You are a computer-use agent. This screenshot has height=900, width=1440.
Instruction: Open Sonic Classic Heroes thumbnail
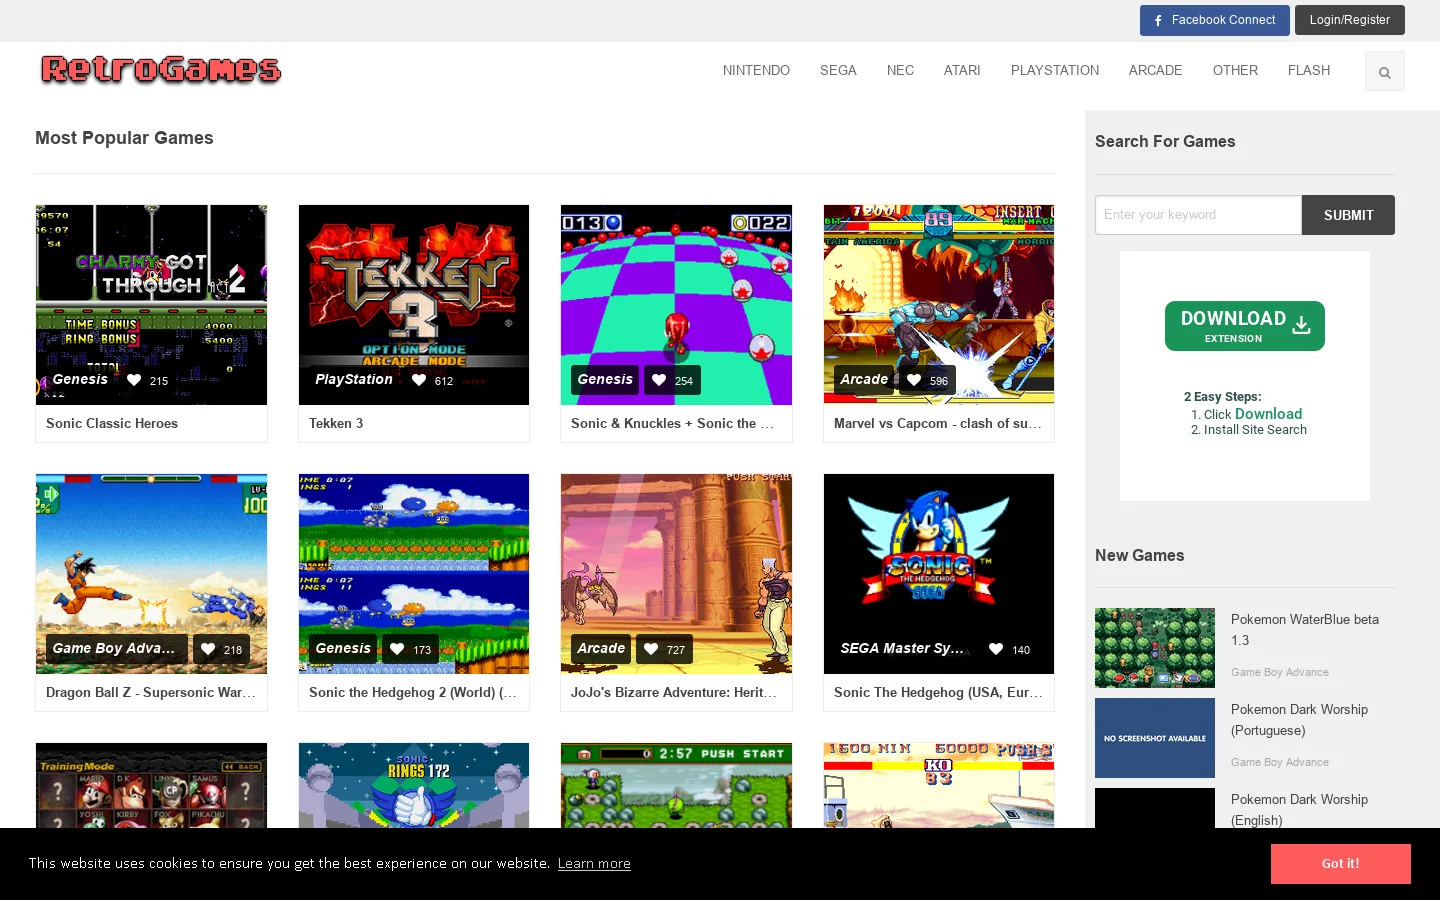[x=151, y=305]
